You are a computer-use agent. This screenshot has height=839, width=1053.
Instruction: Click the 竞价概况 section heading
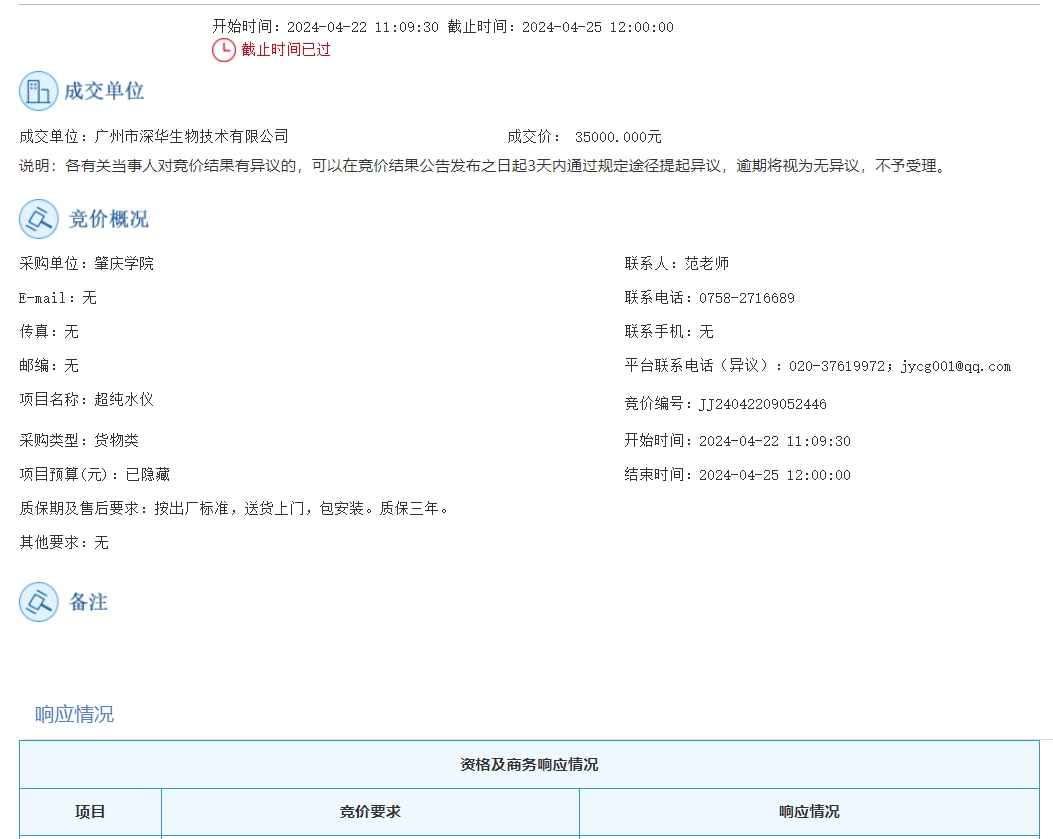point(108,219)
